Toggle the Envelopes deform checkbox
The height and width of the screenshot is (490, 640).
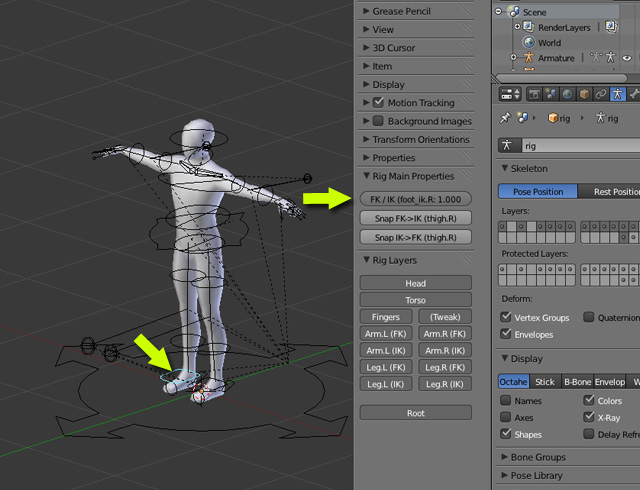click(506, 334)
